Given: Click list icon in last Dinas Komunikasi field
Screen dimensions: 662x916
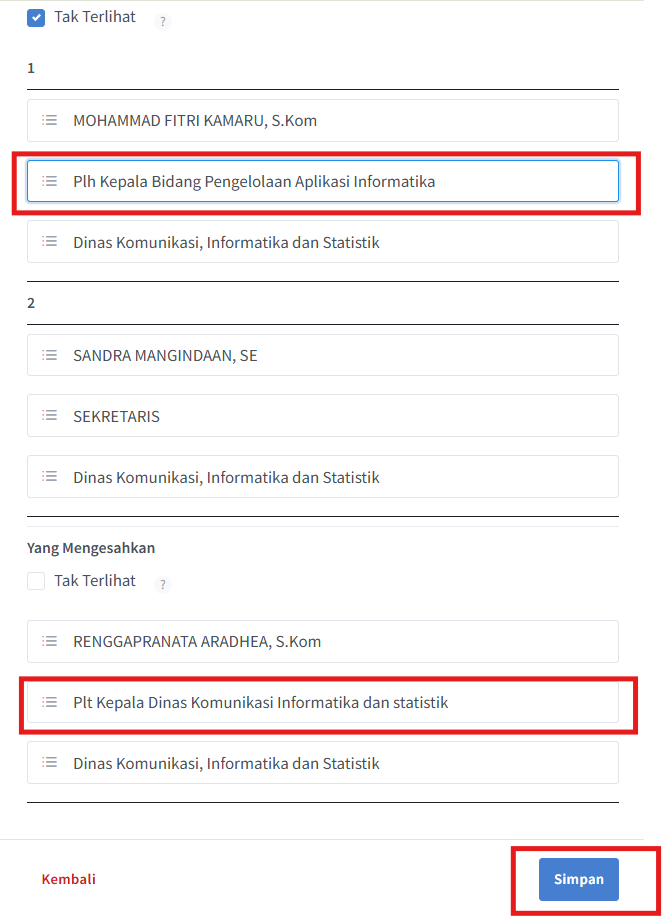Looking at the screenshot, I should point(49,763).
